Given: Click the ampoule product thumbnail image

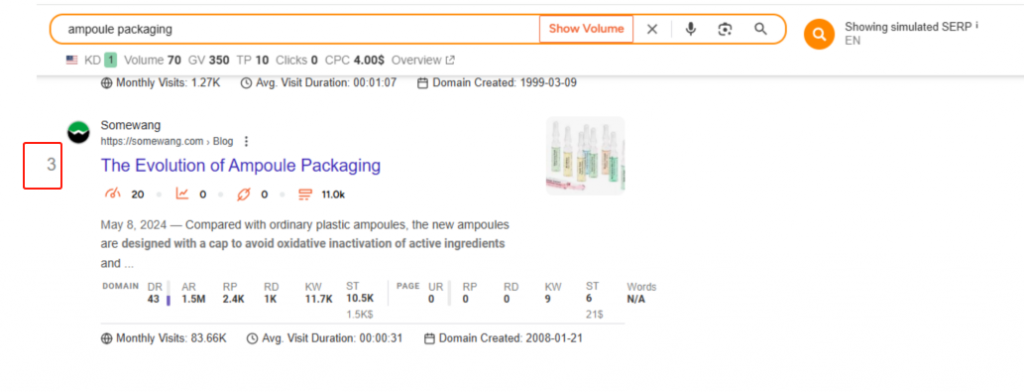Looking at the screenshot, I should 585,155.
